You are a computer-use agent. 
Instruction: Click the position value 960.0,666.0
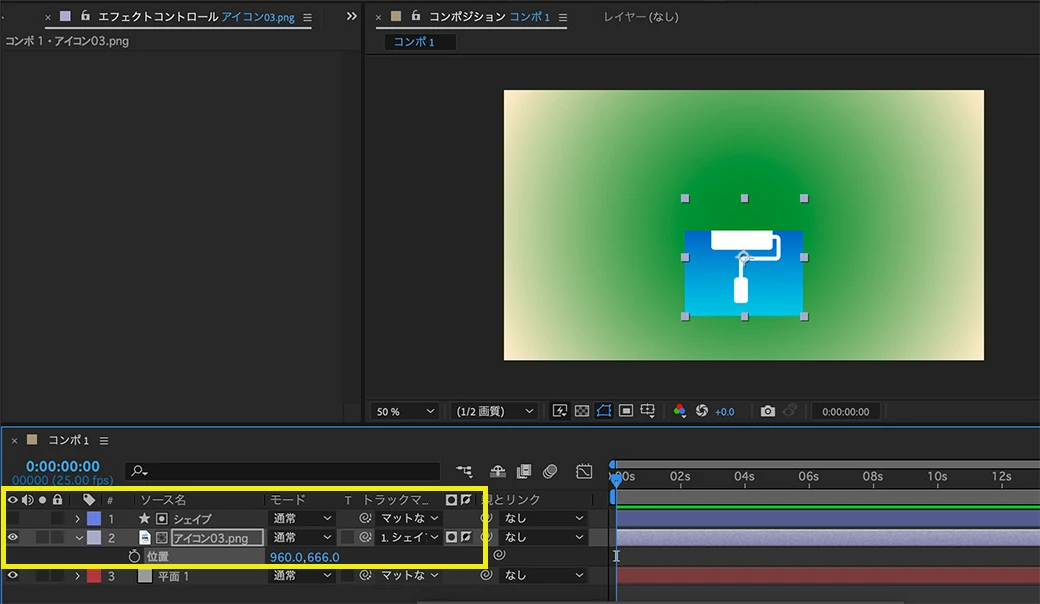coord(304,557)
